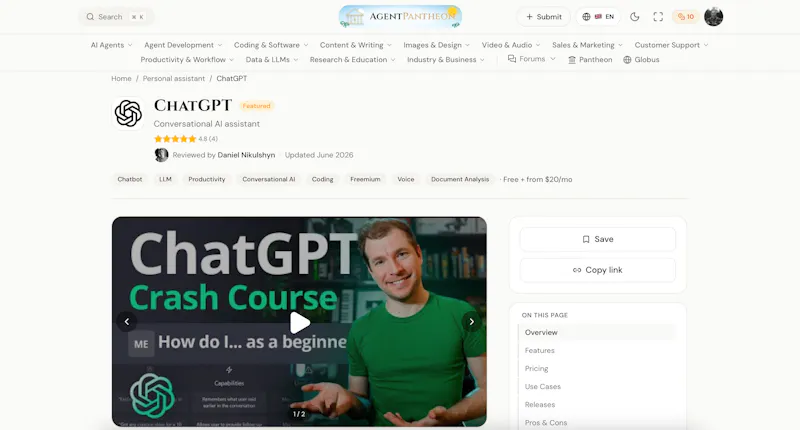Screen dimensions: 800x430
Task: Jump to the Pros & Cons section
Action: (x=597, y=423)
